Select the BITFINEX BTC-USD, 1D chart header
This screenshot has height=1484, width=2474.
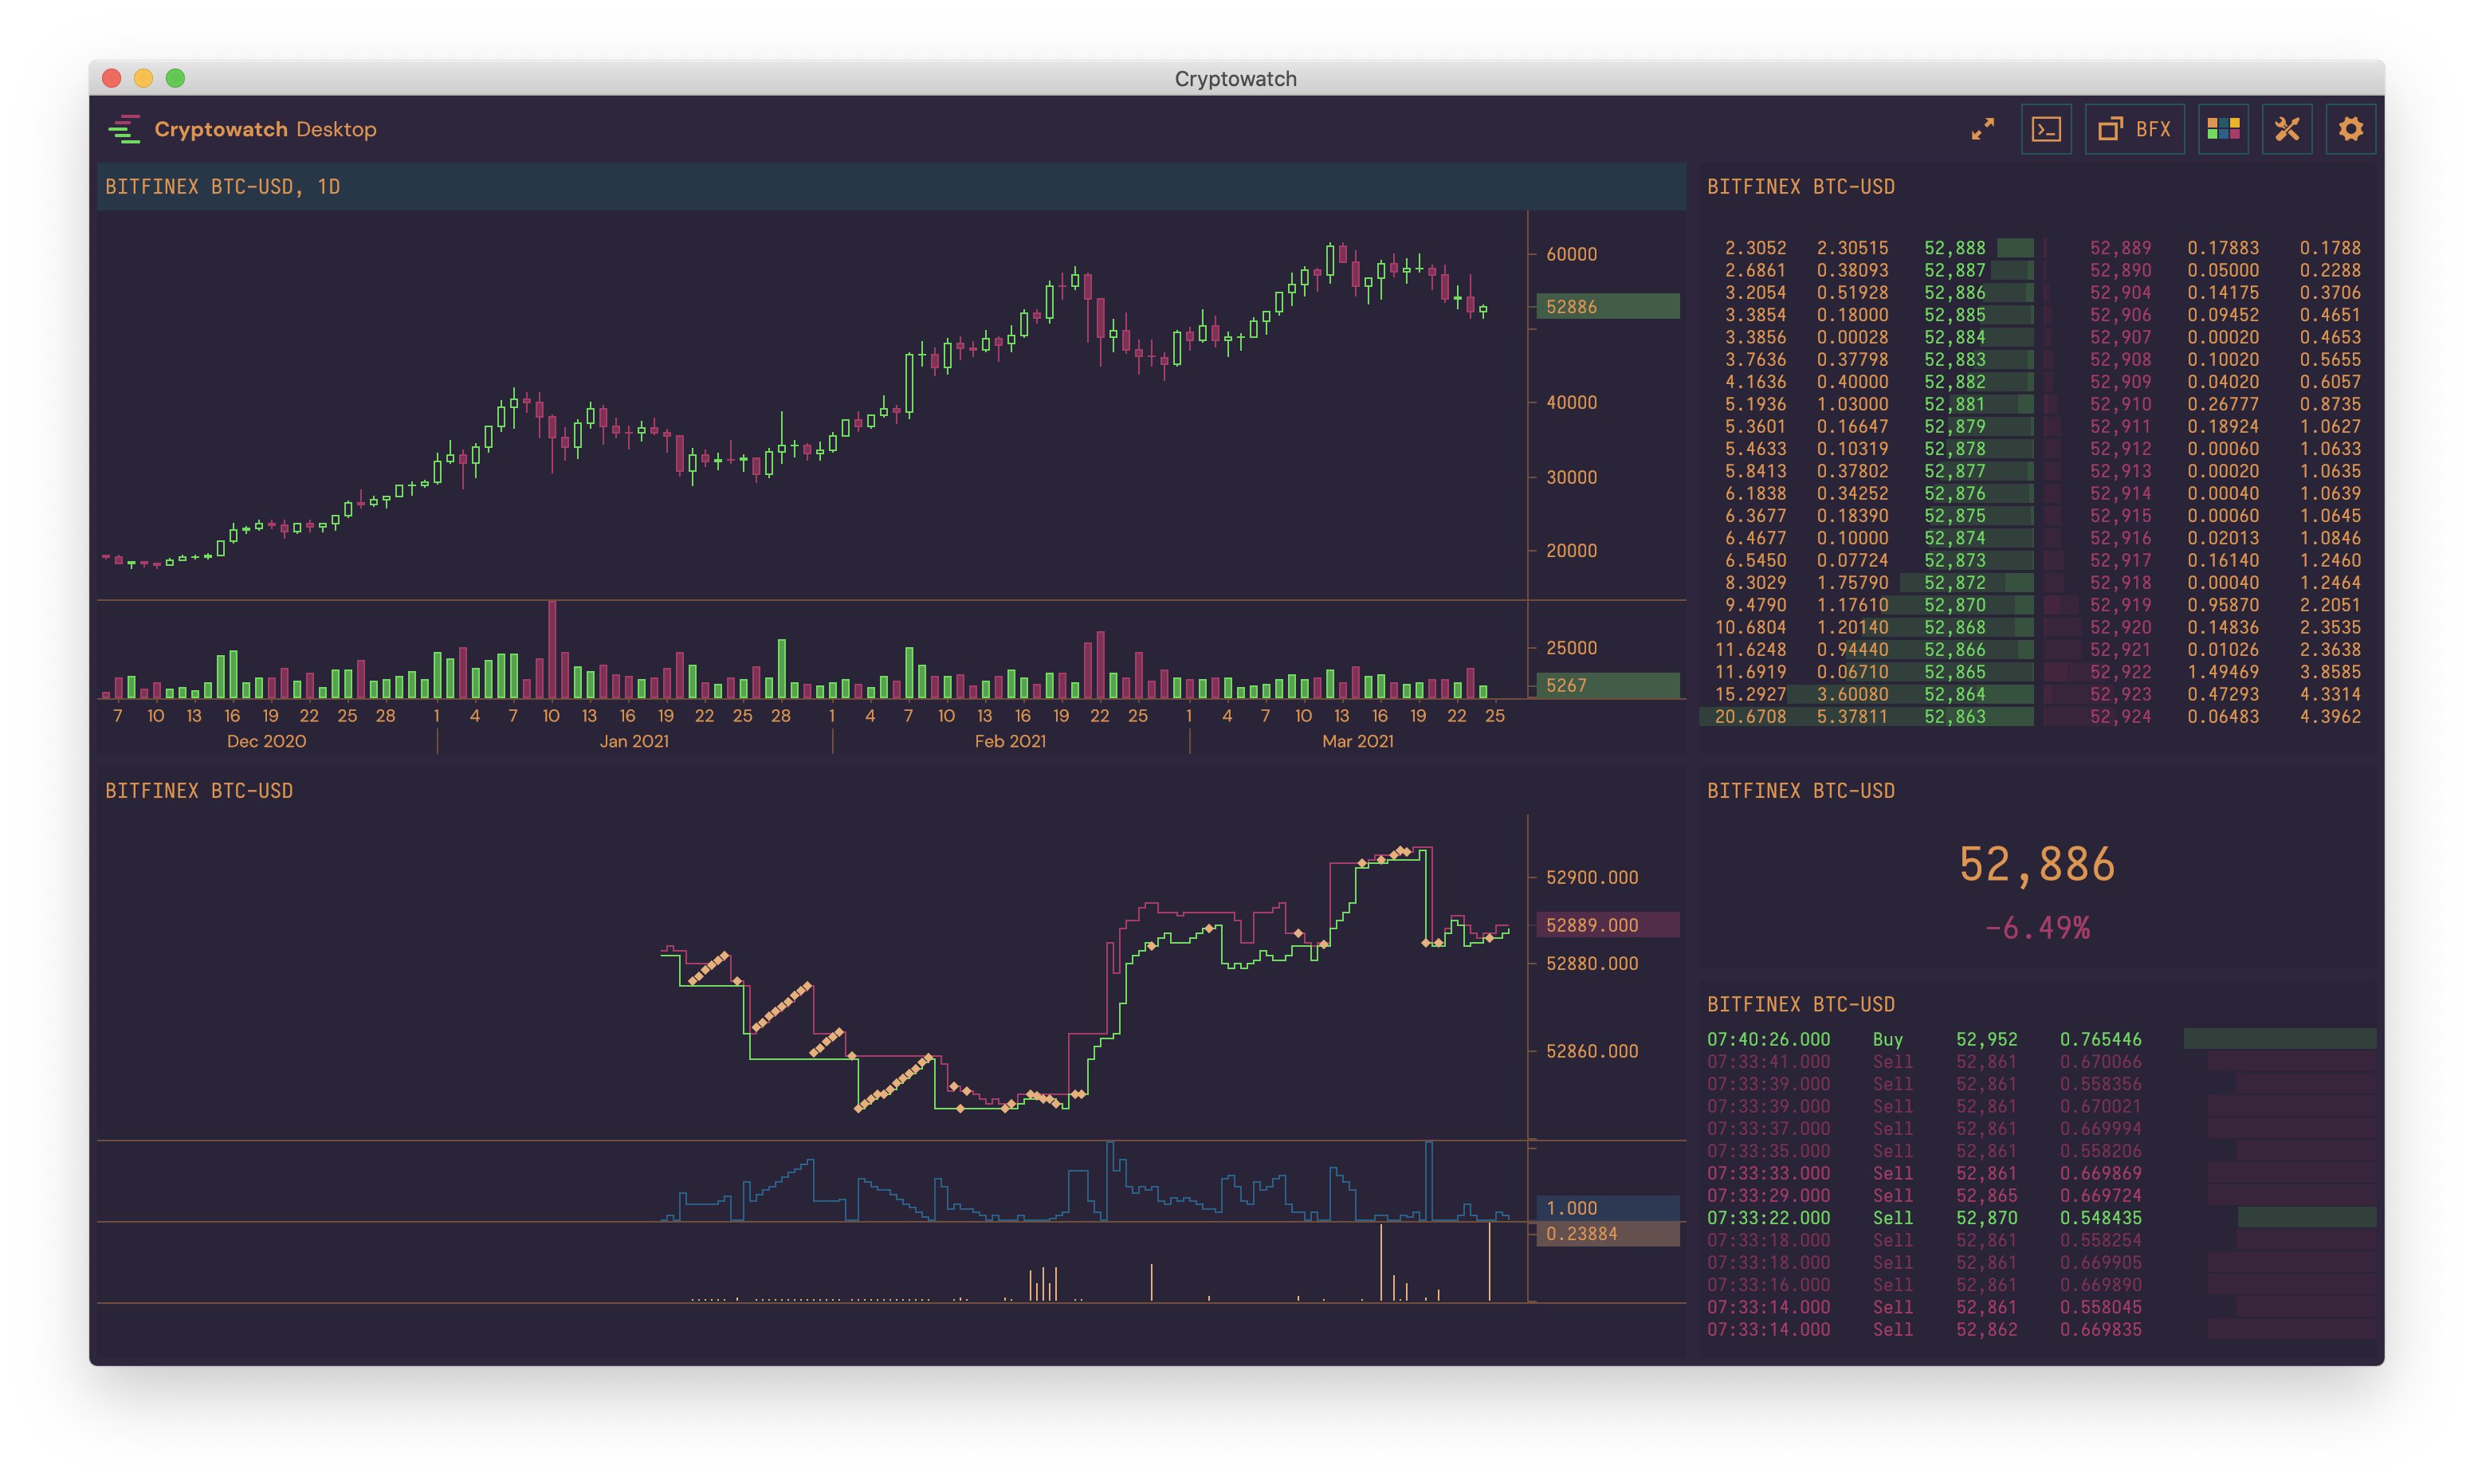(891, 187)
